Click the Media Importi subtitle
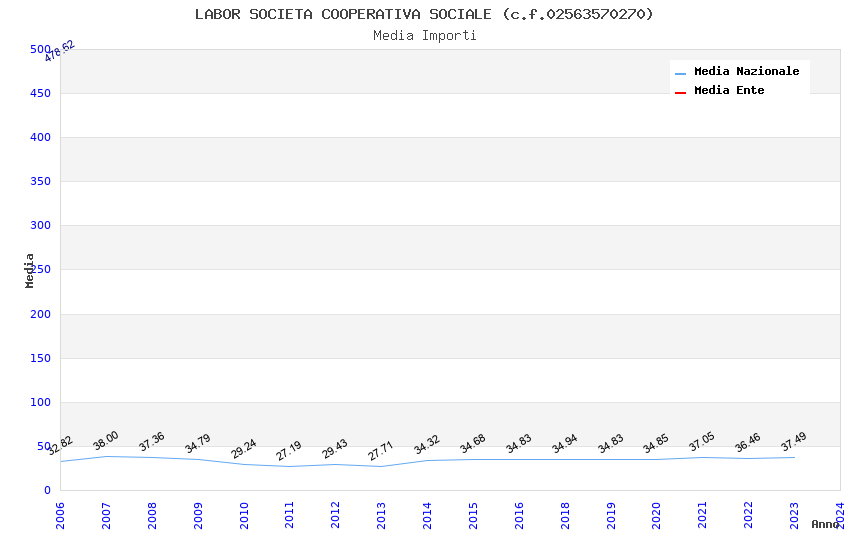850x550 pixels. (424, 36)
